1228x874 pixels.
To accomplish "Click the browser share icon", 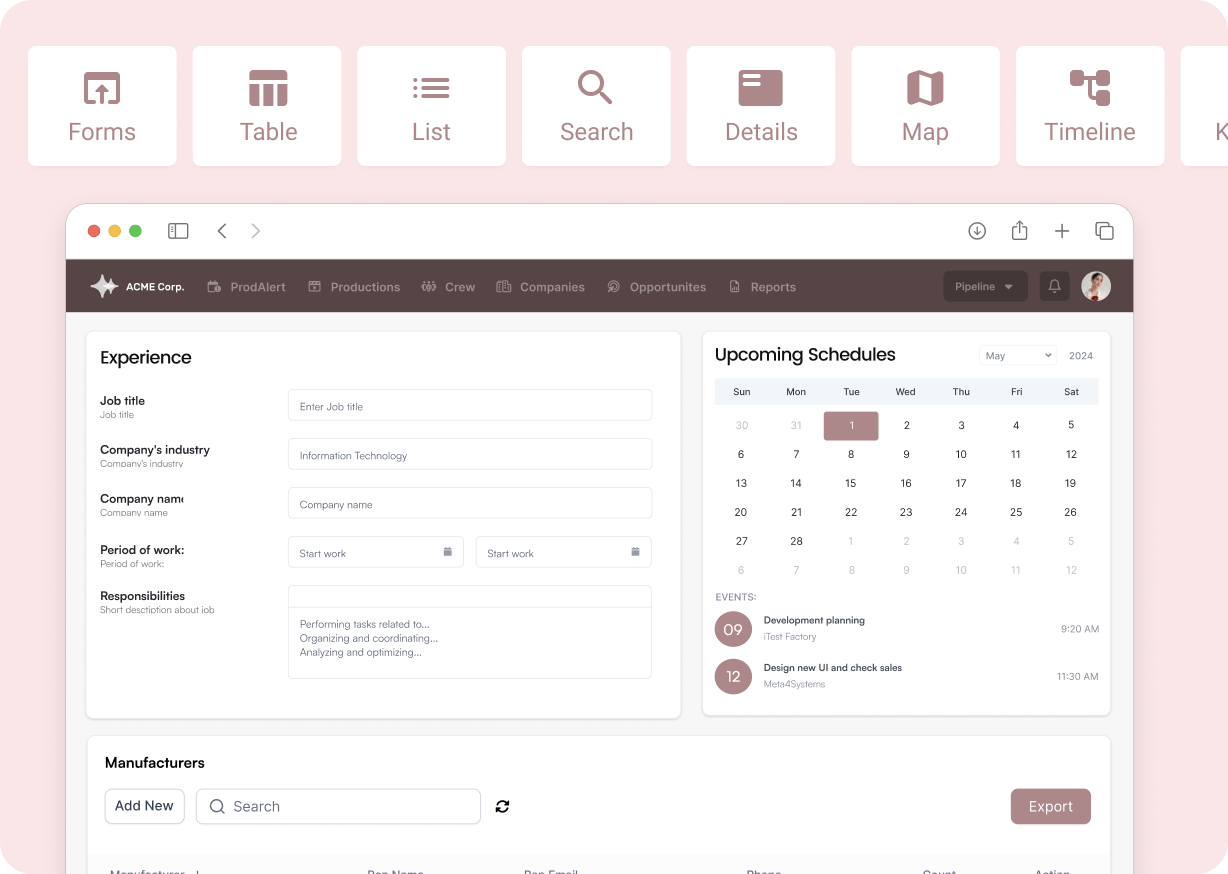I will 1019,231.
